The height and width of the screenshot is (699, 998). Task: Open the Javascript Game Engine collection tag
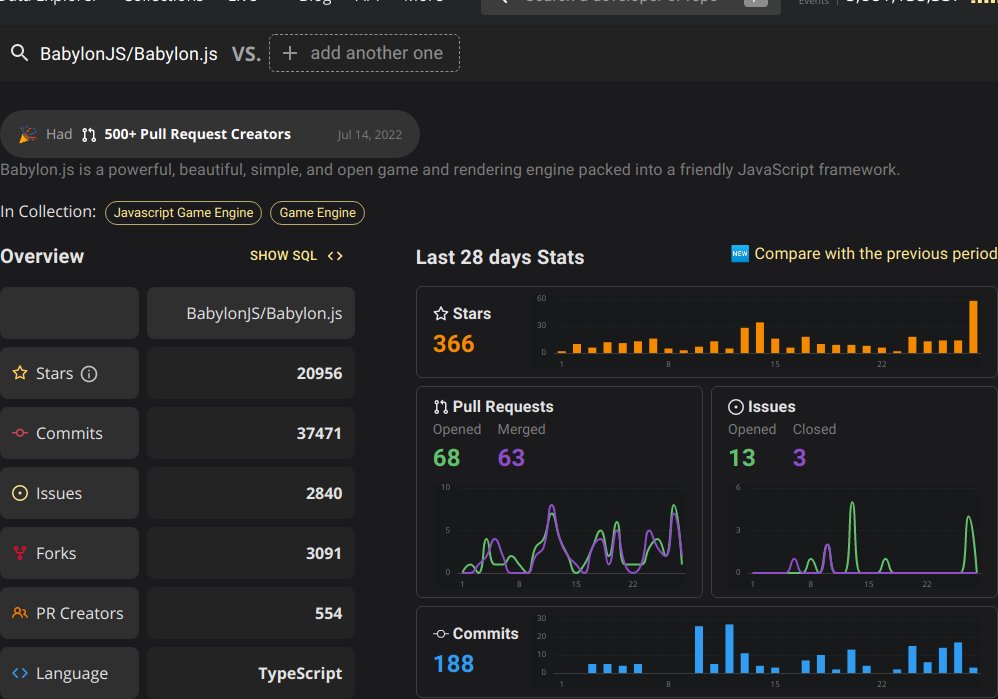click(183, 213)
